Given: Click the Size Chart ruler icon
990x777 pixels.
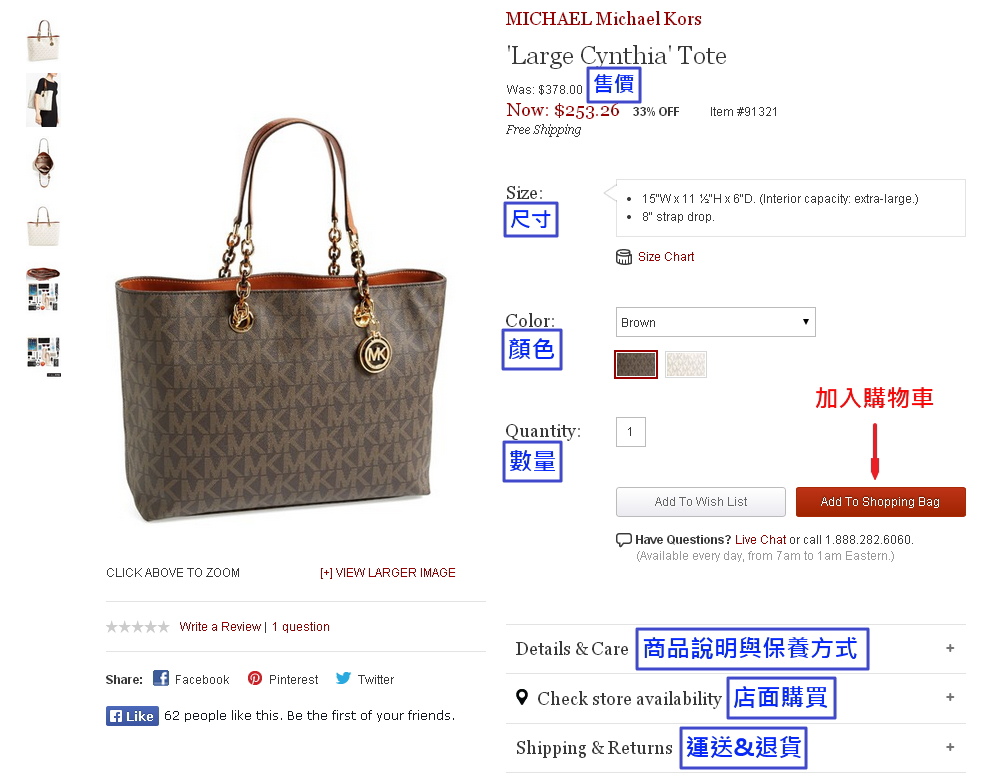Looking at the screenshot, I should (x=624, y=257).
